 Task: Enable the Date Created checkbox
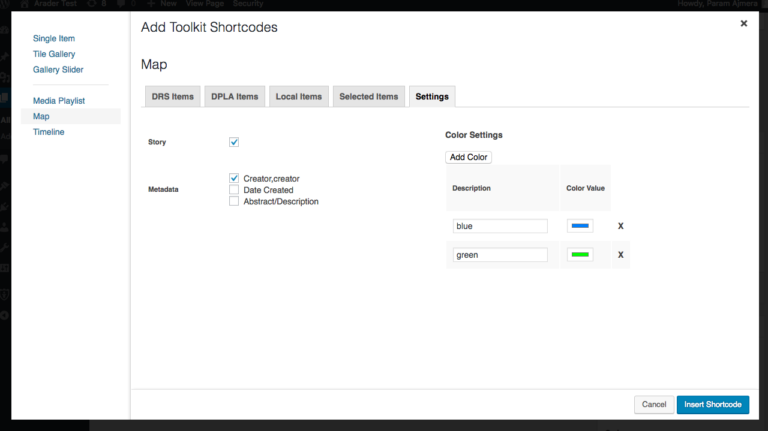pyautogui.click(x=234, y=190)
